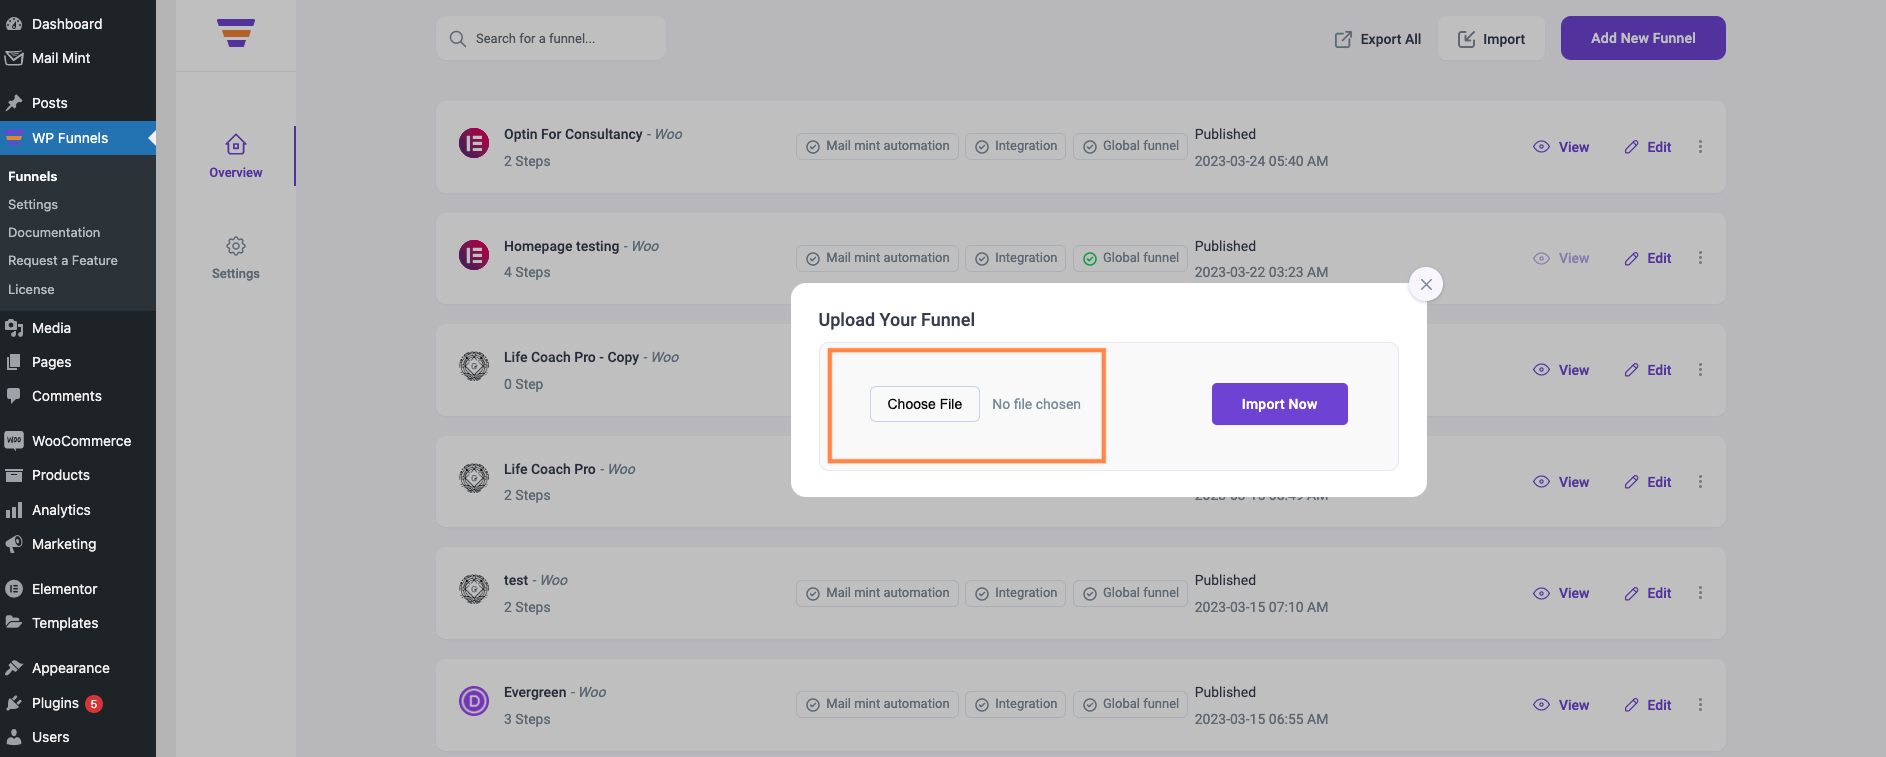This screenshot has width=1886, height=757.
Task: View the Life Coach Pro funnel
Action: [1561, 482]
